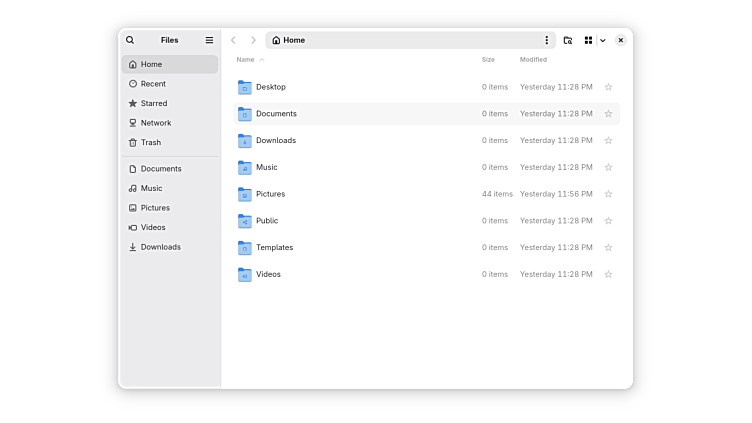Viewport: 752px width, 423px height.
Task: Open Starred in the sidebar
Action: click(154, 103)
